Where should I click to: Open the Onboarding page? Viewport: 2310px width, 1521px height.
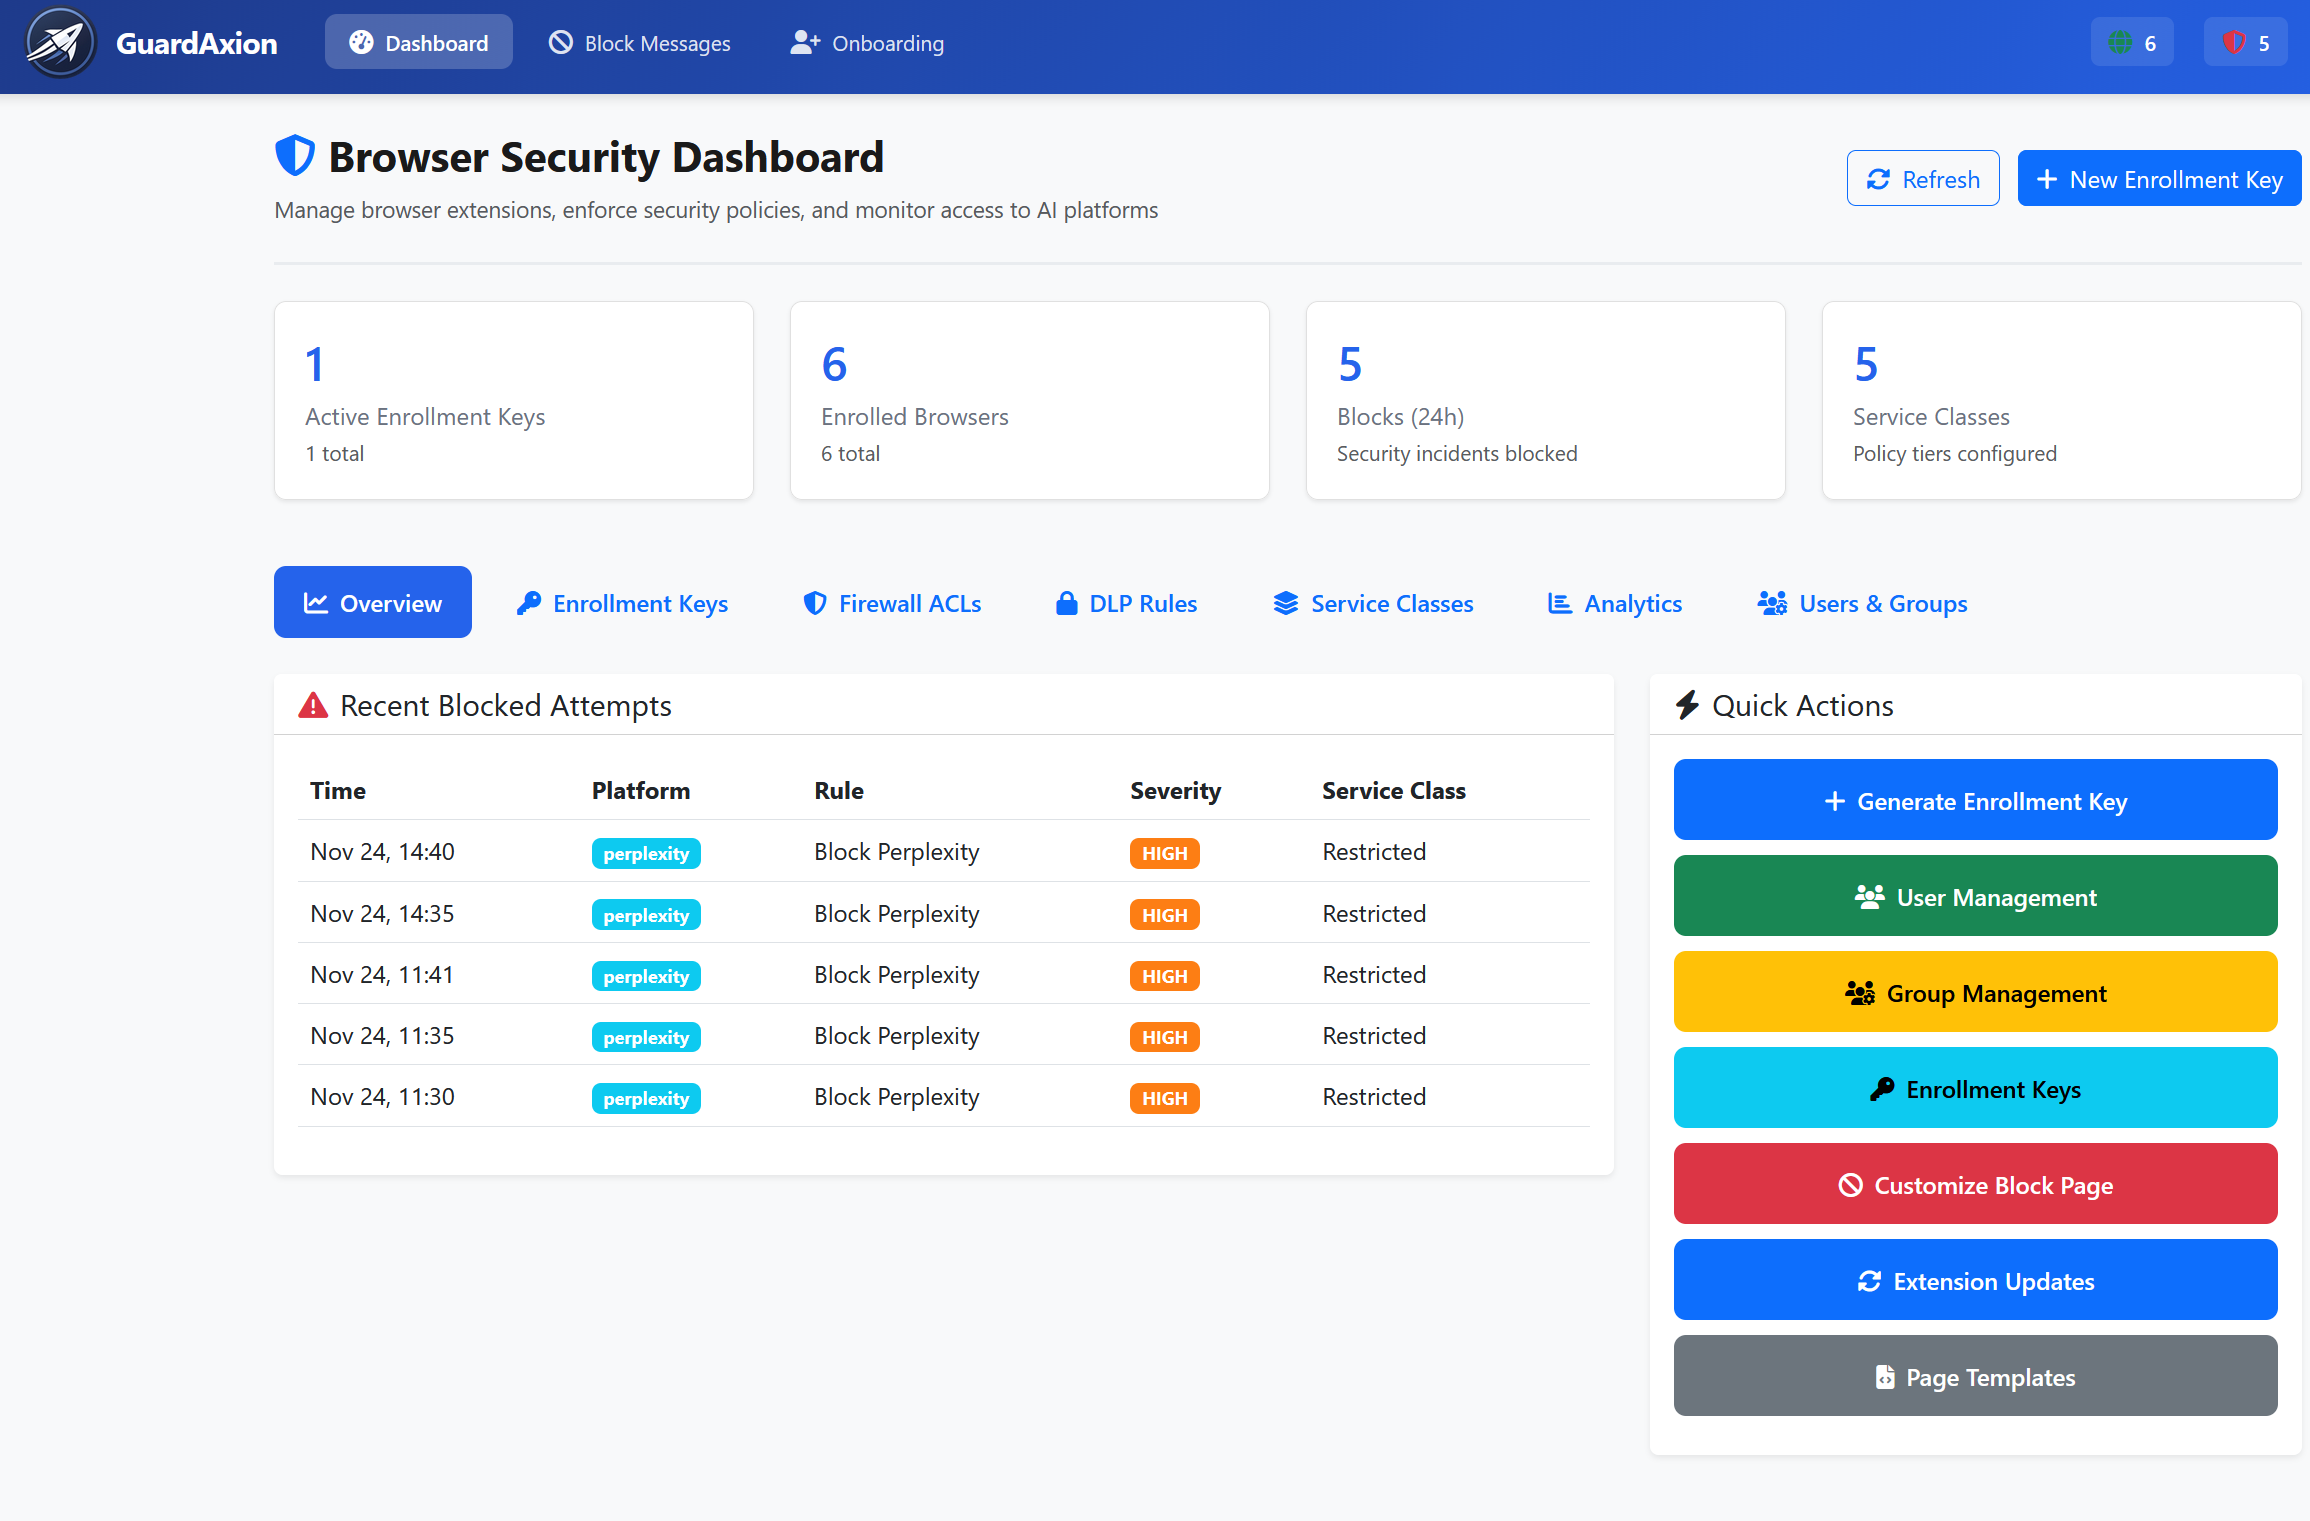point(866,43)
